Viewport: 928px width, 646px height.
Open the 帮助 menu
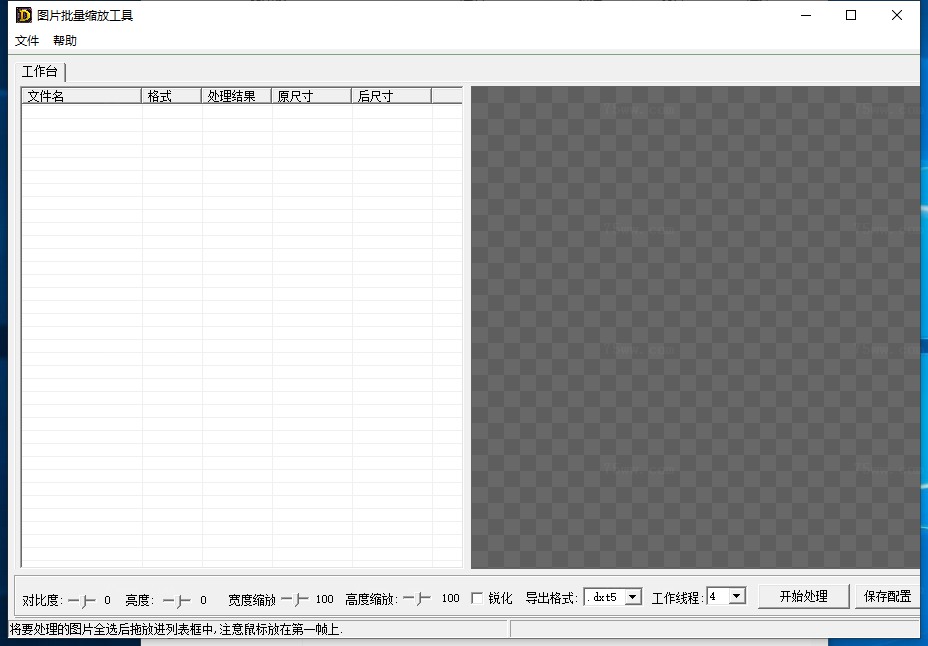(65, 41)
